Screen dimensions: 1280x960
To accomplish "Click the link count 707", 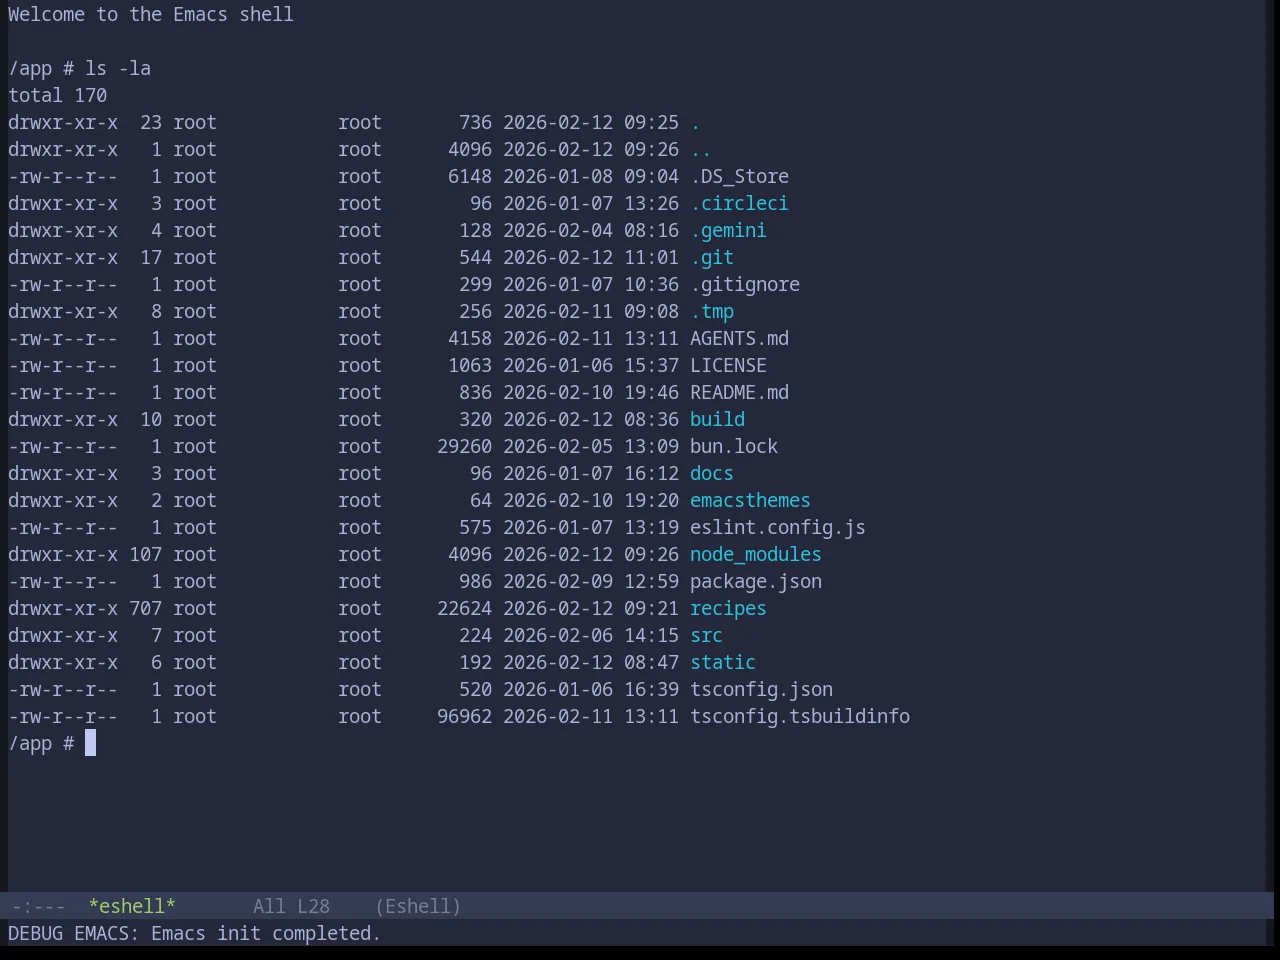I will point(145,608).
